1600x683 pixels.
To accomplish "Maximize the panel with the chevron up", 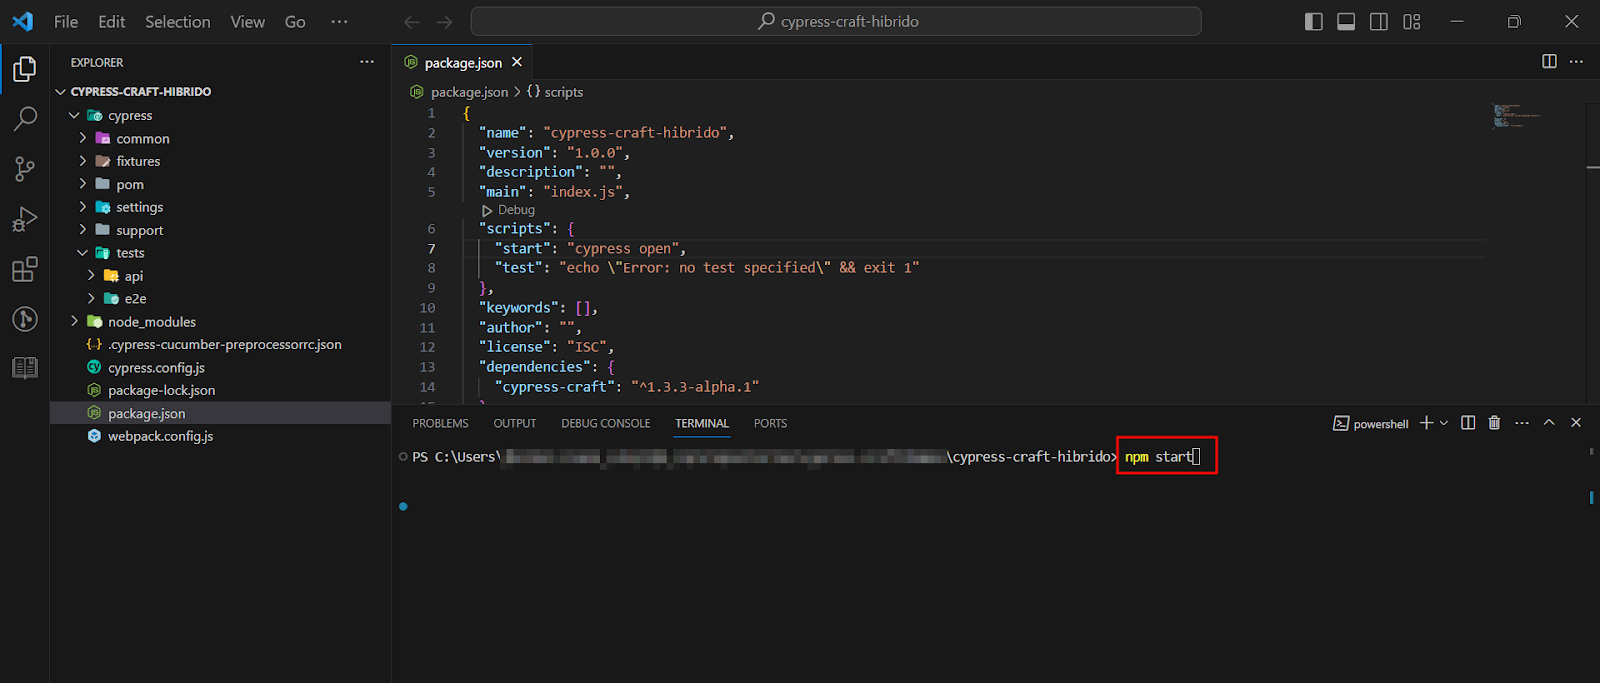I will (x=1549, y=423).
